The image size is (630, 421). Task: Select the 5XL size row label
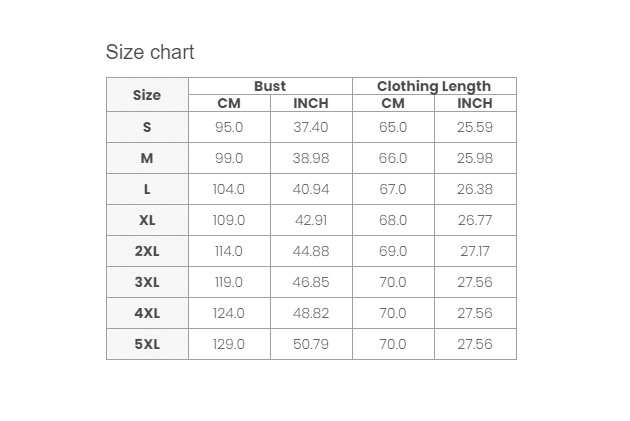coord(147,344)
